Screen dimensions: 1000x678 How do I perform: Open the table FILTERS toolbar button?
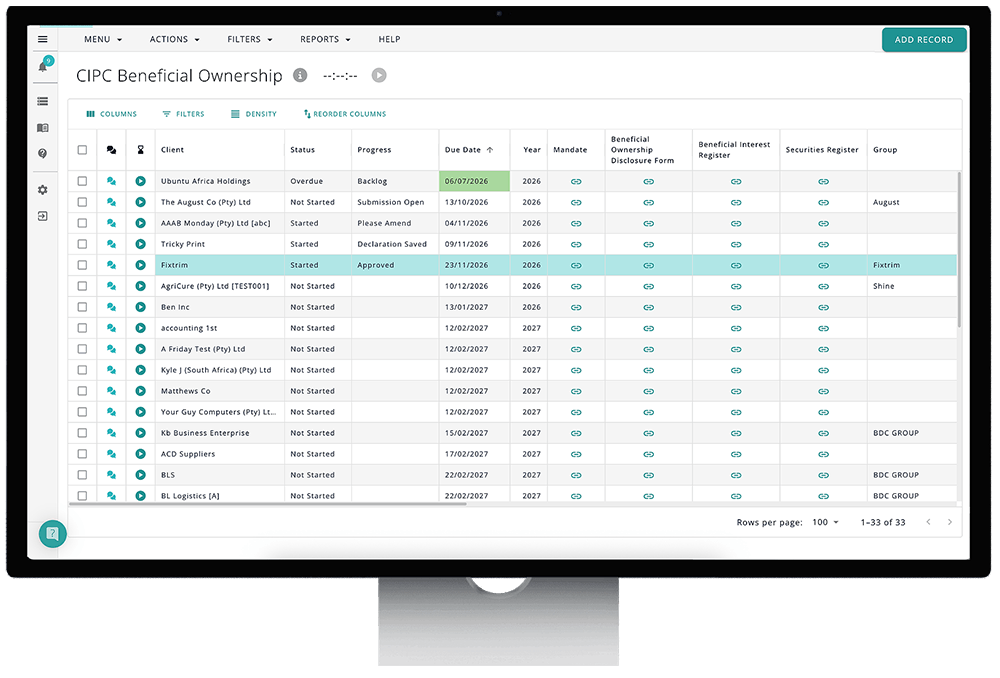184,114
